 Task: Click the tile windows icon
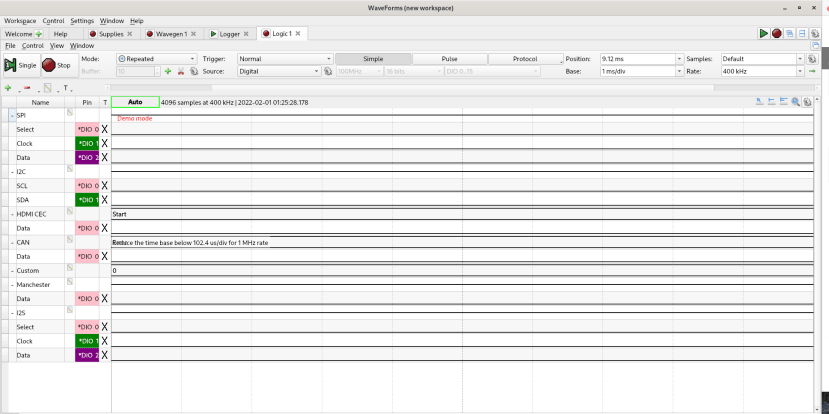(802, 33)
